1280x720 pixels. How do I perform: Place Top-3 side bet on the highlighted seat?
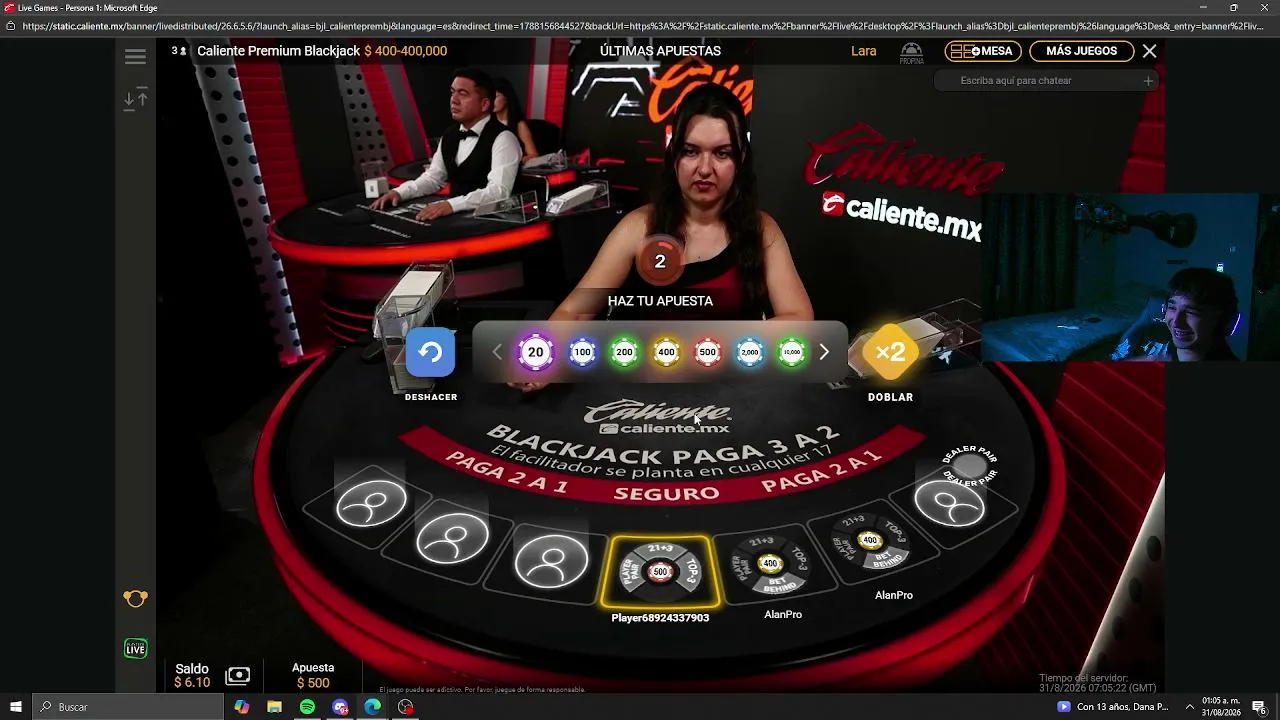click(692, 573)
